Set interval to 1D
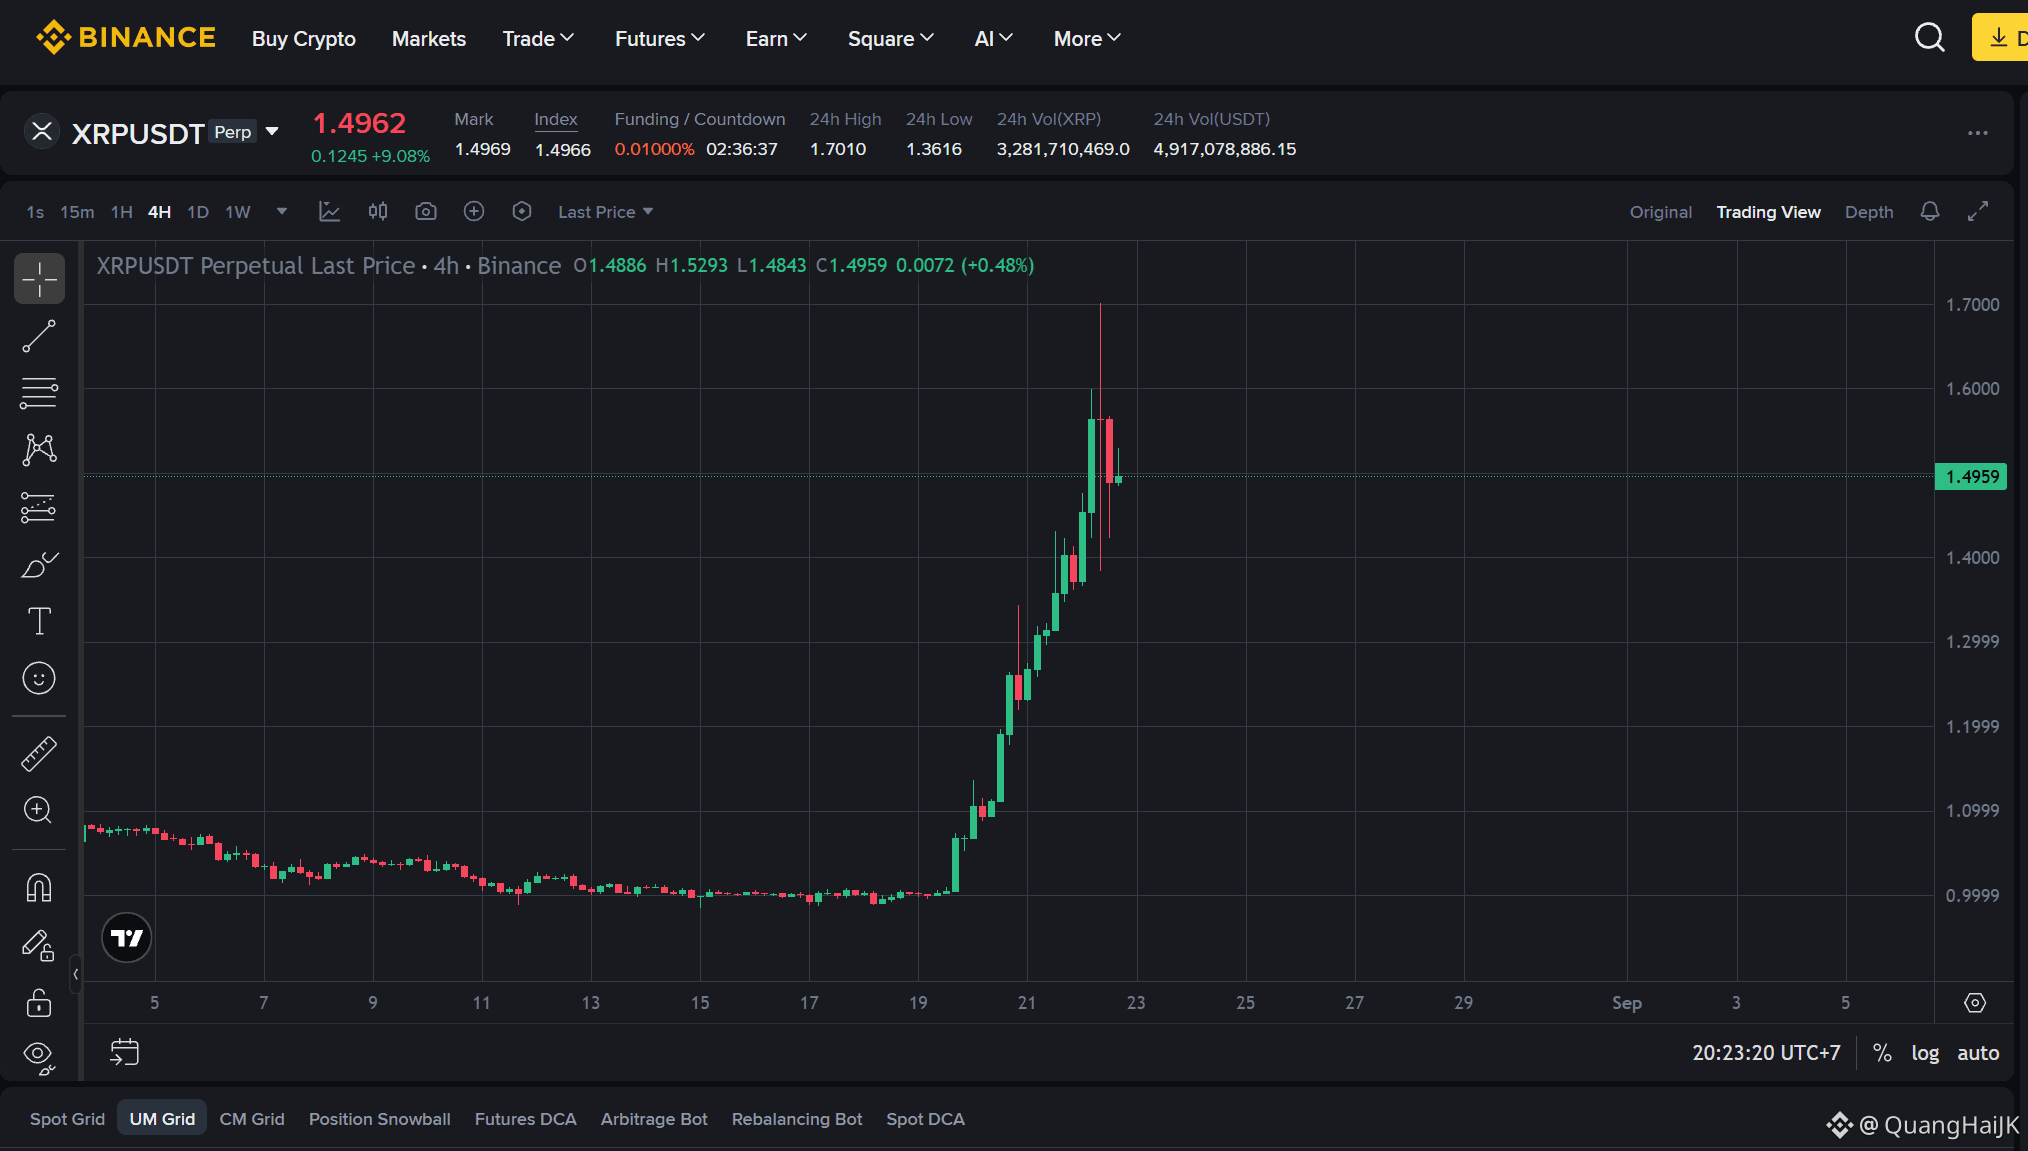 tap(198, 212)
